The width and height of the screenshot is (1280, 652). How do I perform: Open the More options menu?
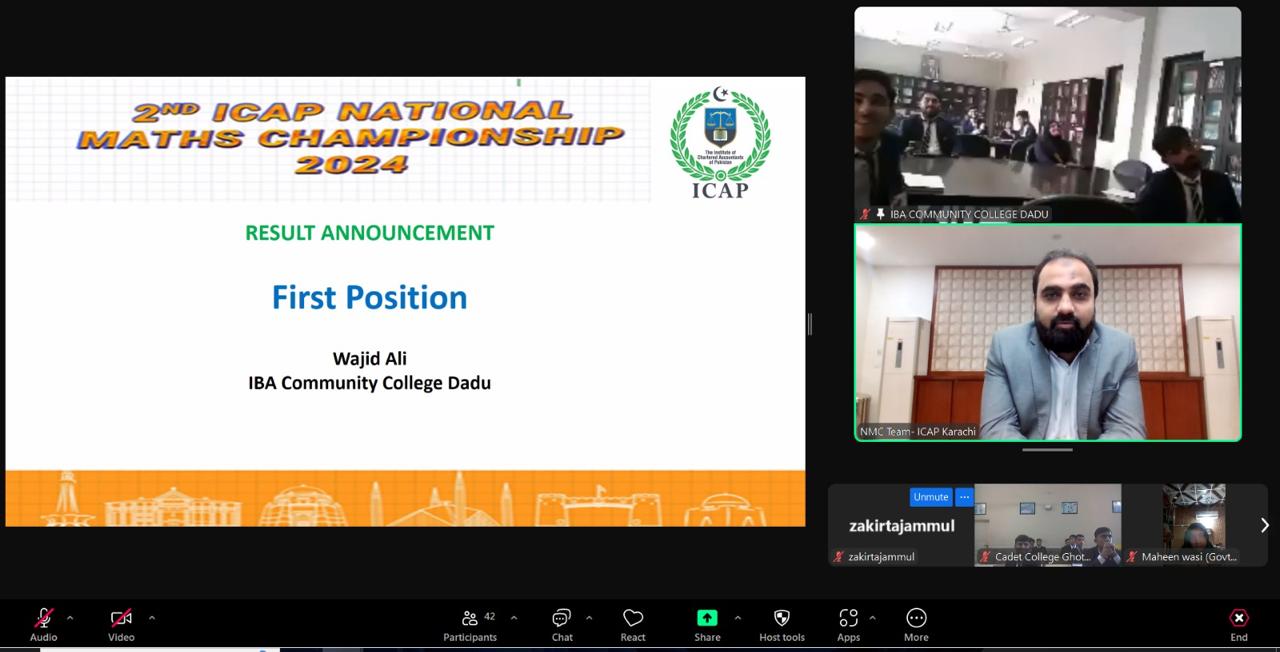[916, 624]
